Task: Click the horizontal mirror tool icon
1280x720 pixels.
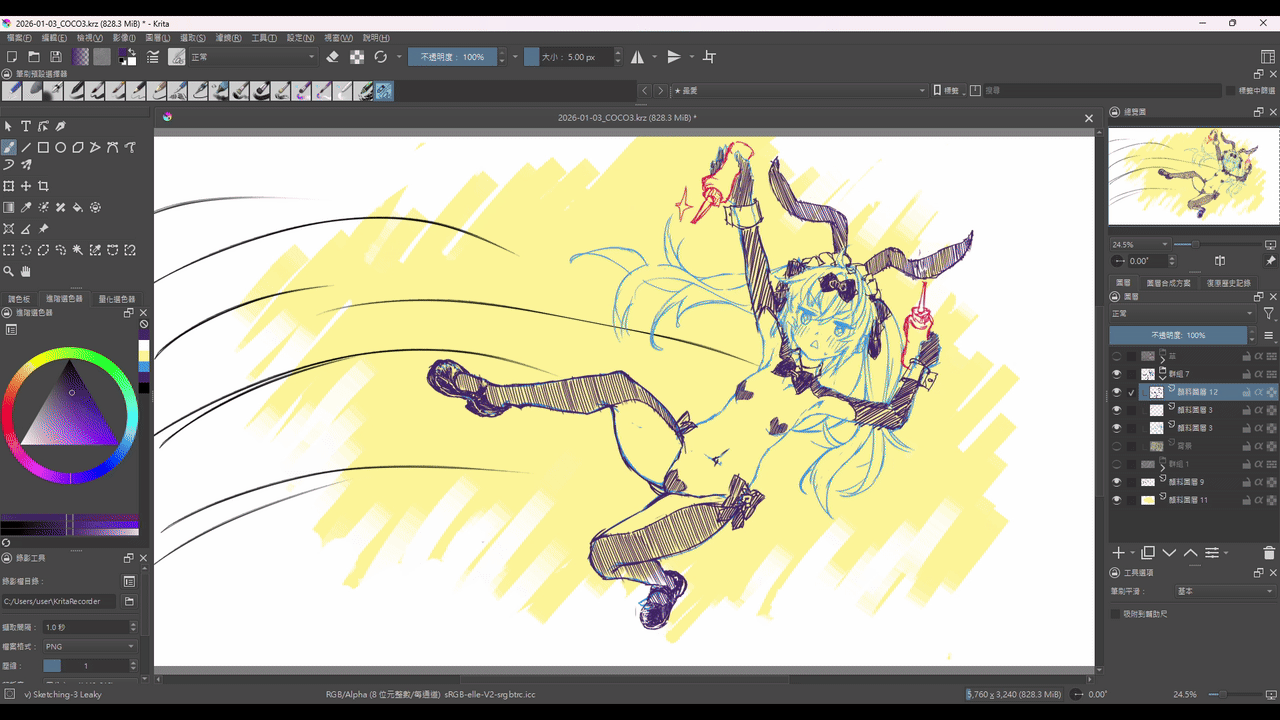Action: [x=637, y=57]
